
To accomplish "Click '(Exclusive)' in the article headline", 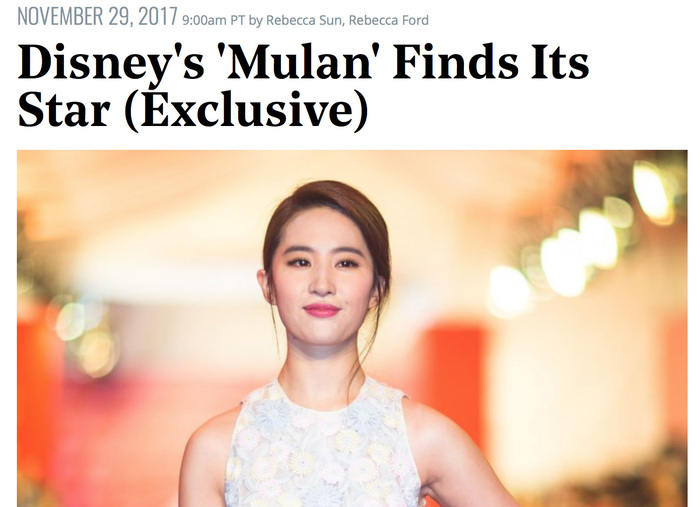I will (246, 110).
